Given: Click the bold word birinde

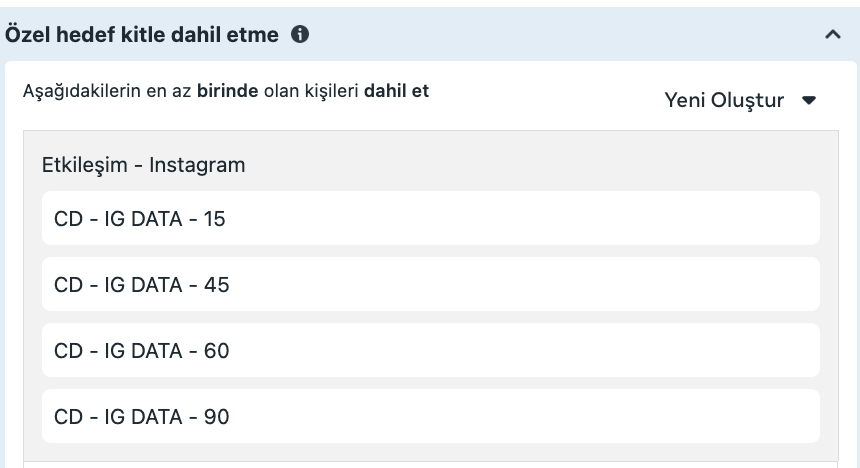Looking at the screenshot, I should [x=227, y=91].
